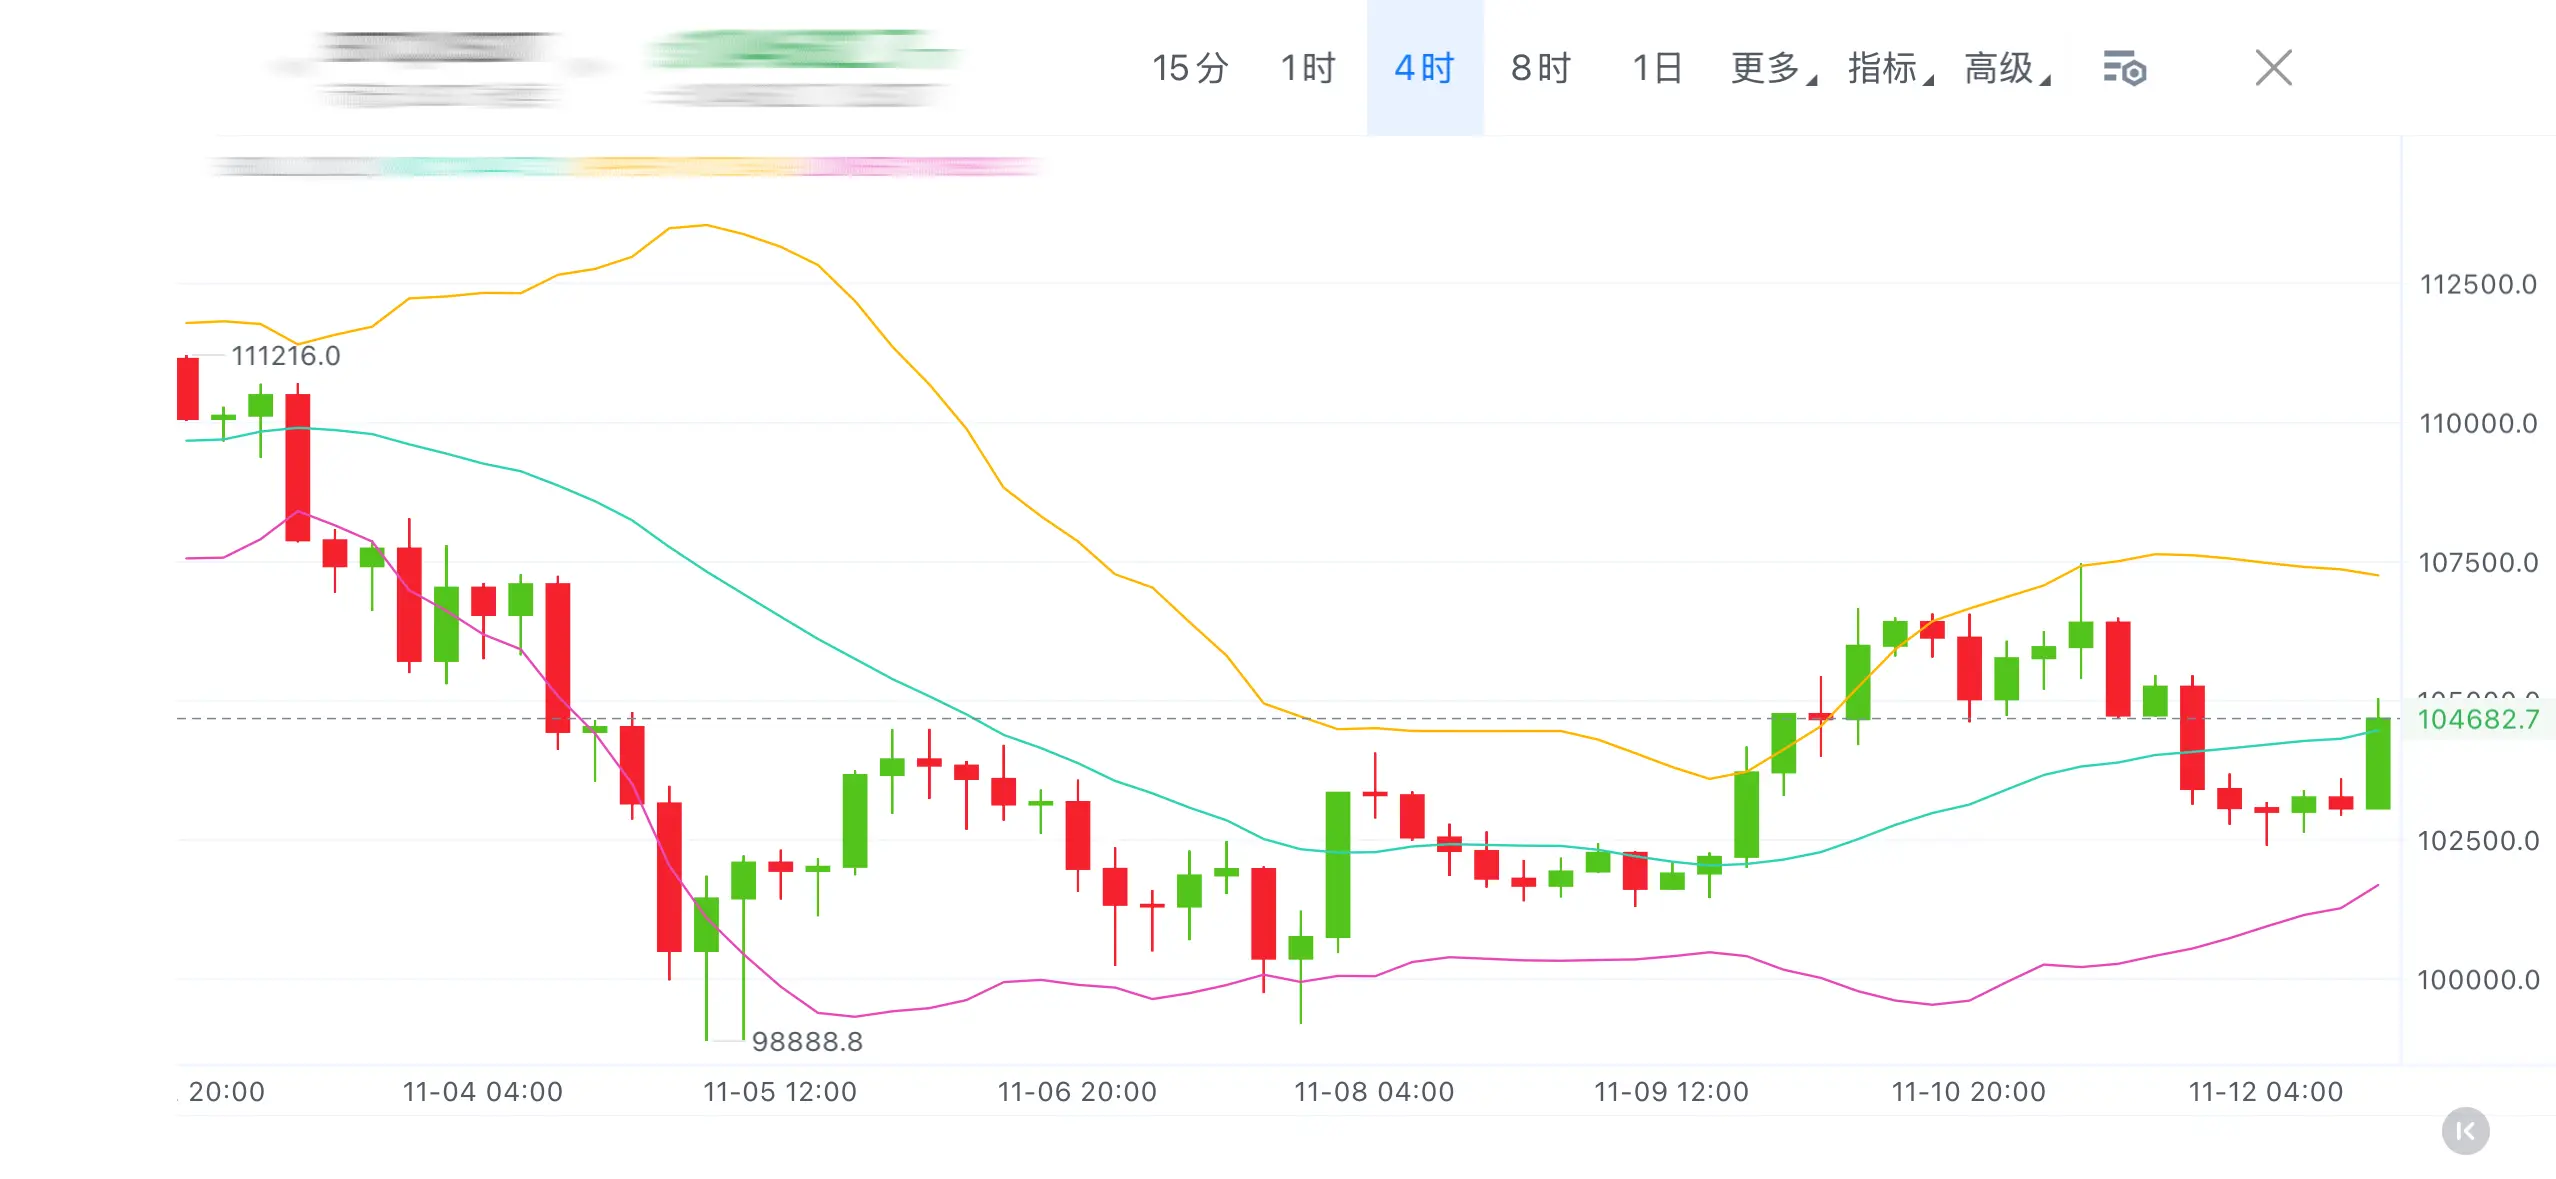The width and height of the screenshot is (2556, 1179).
Task: Click the 111216.0 high price marker
Action: [285, 356]
